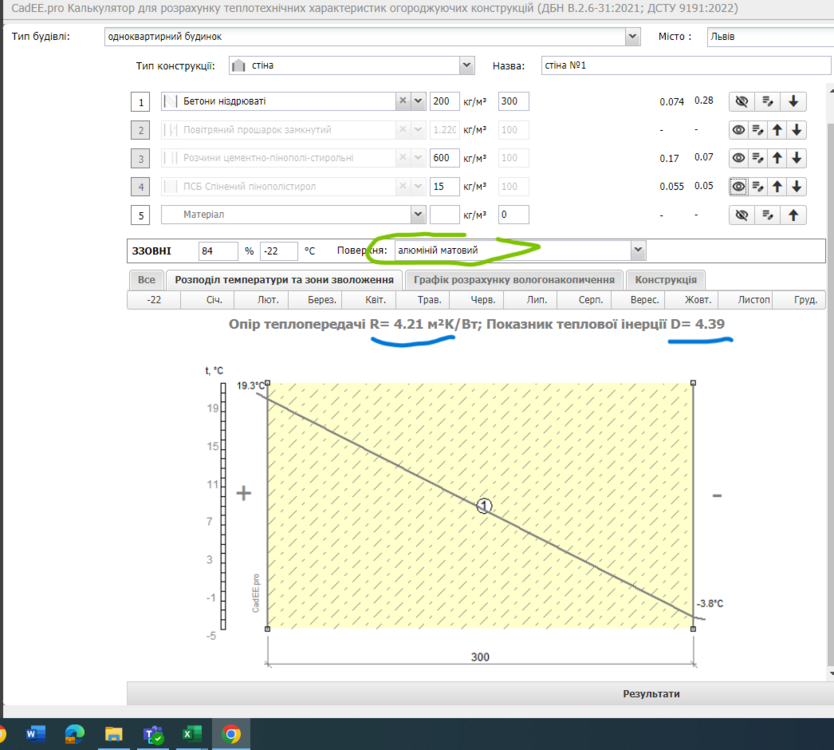The image size is (834, 750).
Task: Expand Тип будівлі dropdown
Action: [632, 37]
